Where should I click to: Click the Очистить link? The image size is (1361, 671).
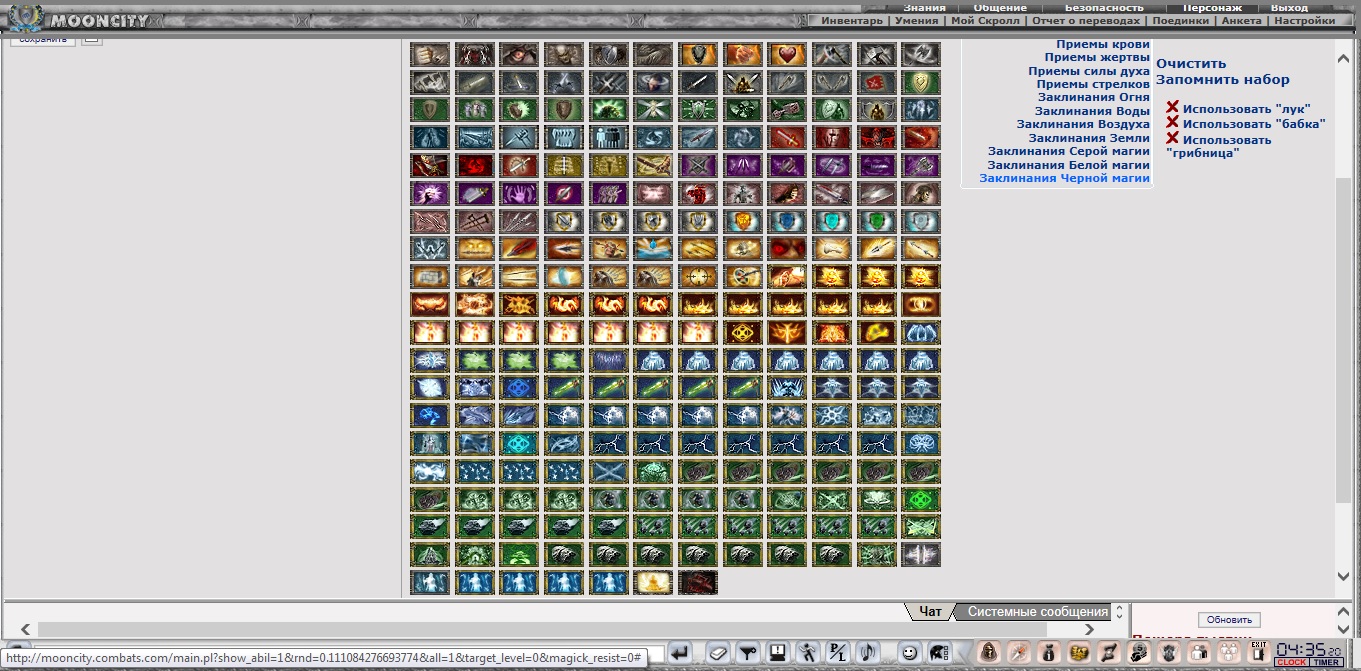click(x=1191, y=64)
